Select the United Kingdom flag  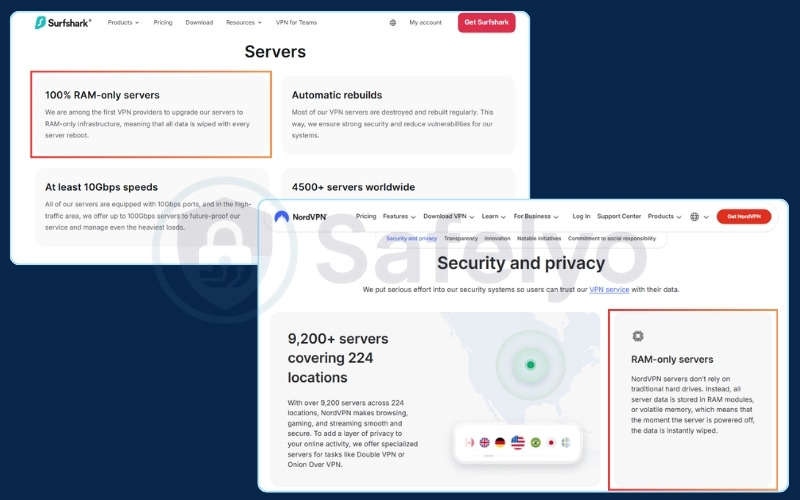click(485, 442)
